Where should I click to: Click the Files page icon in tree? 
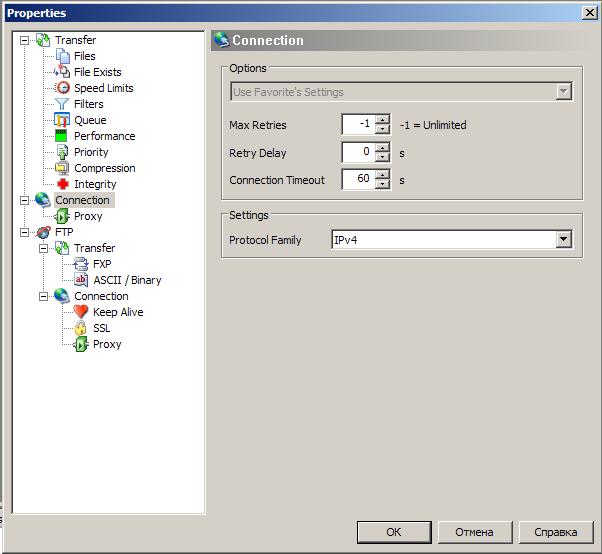[62, 56]
